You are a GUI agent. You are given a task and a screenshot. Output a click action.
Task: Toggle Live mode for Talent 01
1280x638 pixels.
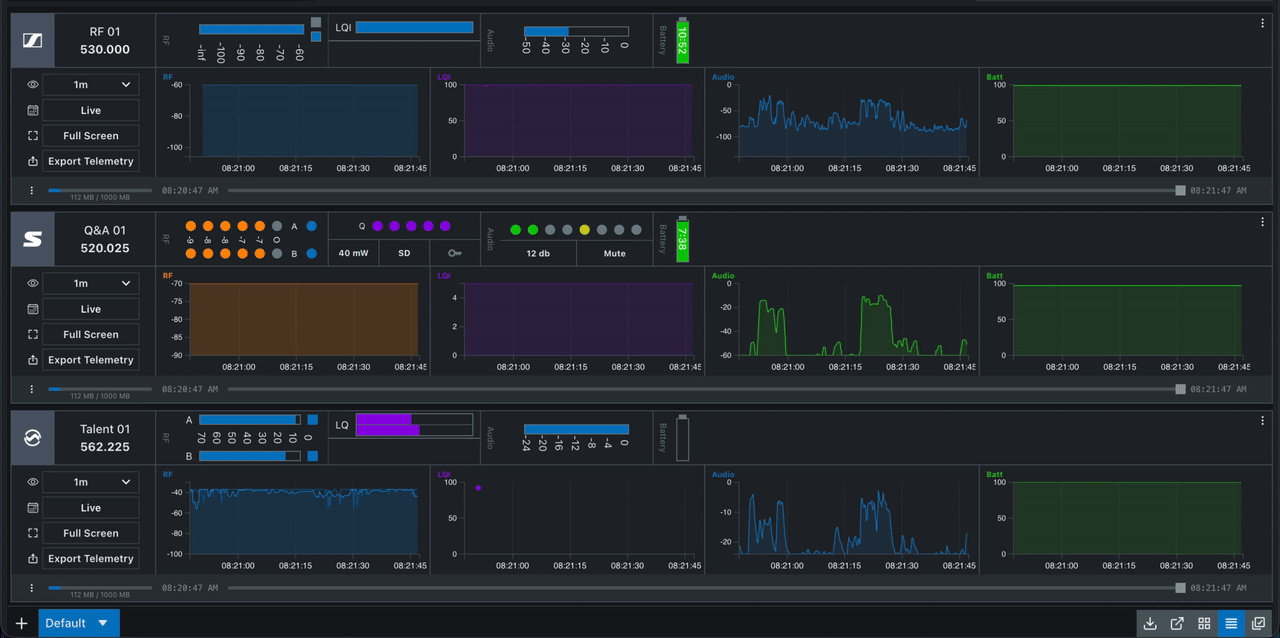pyautogui.click(x=90, y=507)
